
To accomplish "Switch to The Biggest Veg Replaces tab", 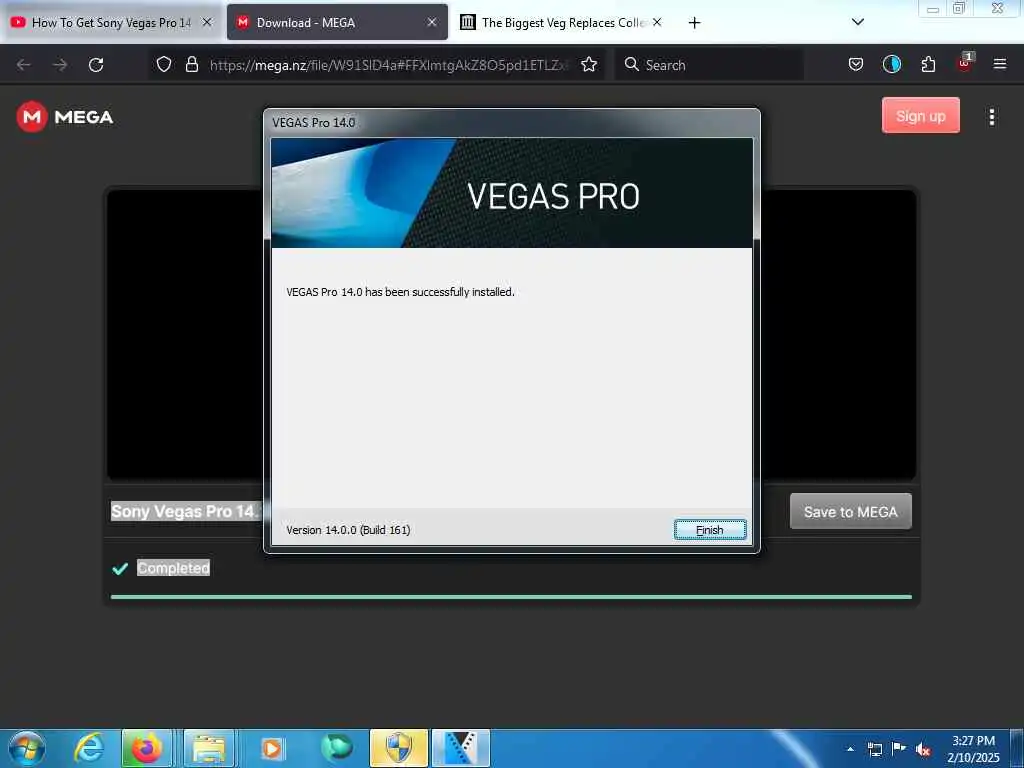I will (562, 23).
